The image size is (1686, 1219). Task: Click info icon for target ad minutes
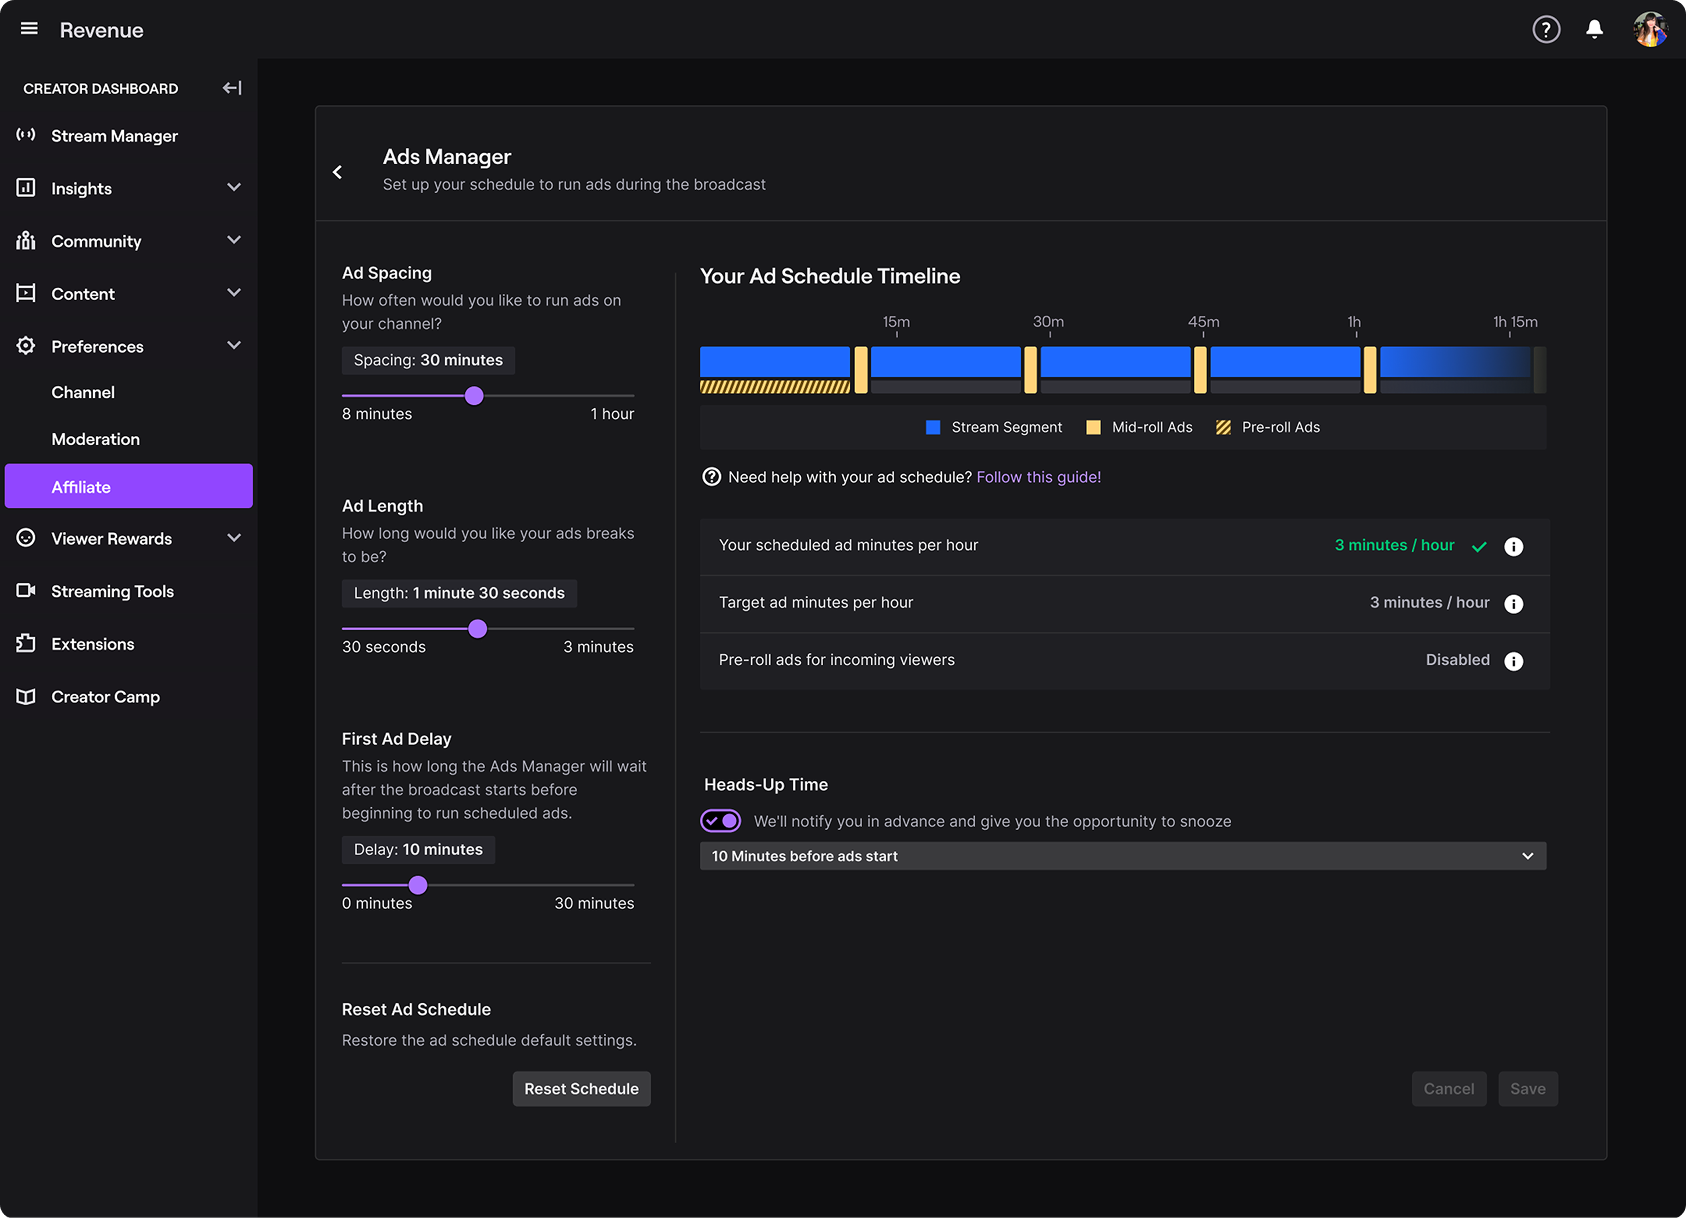(1513, 604)
